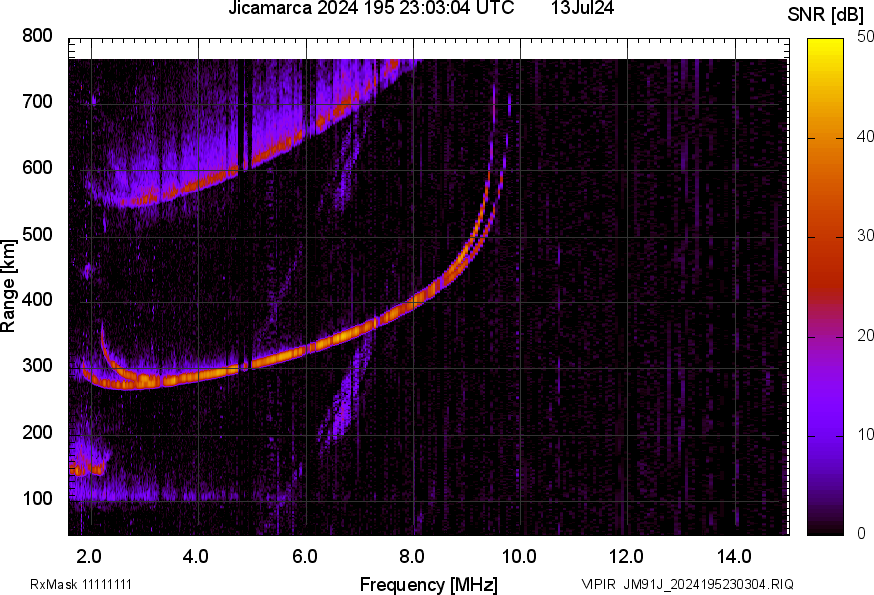Click the range tick label '200'
Viewport: 874px width, 595px height.
click(37, 432)
